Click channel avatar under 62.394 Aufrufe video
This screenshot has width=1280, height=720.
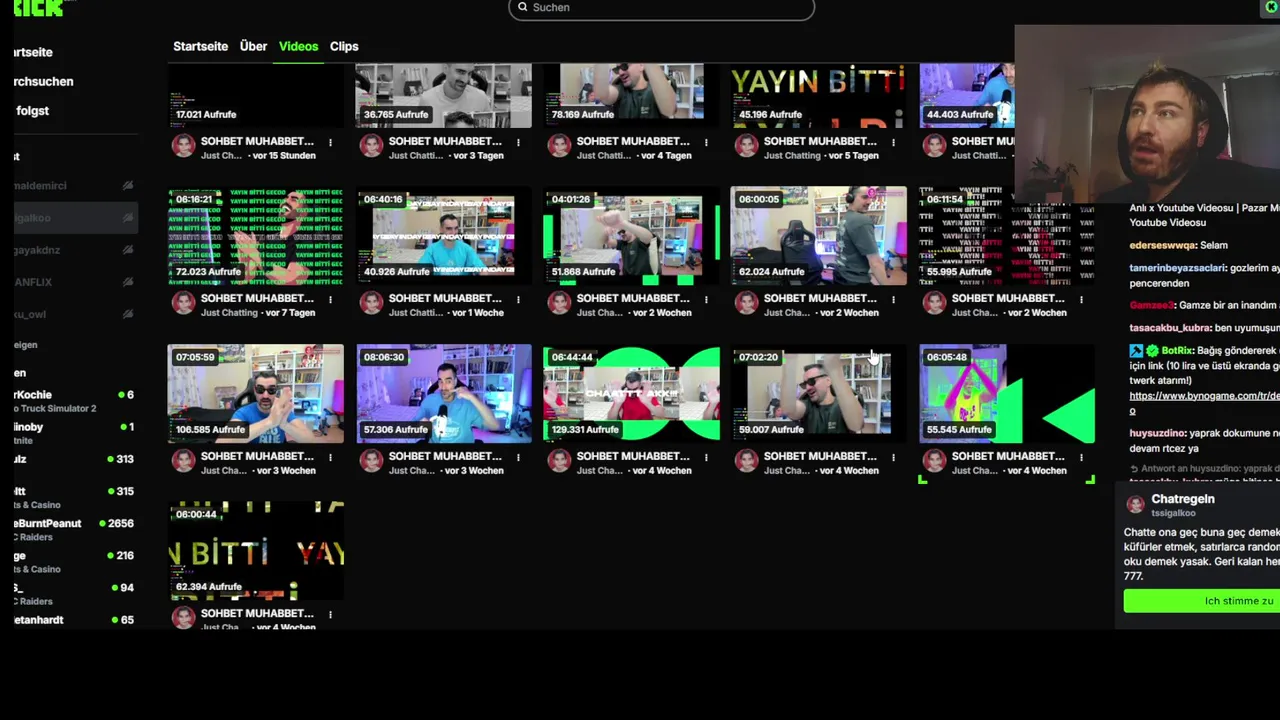coord(183,618)
